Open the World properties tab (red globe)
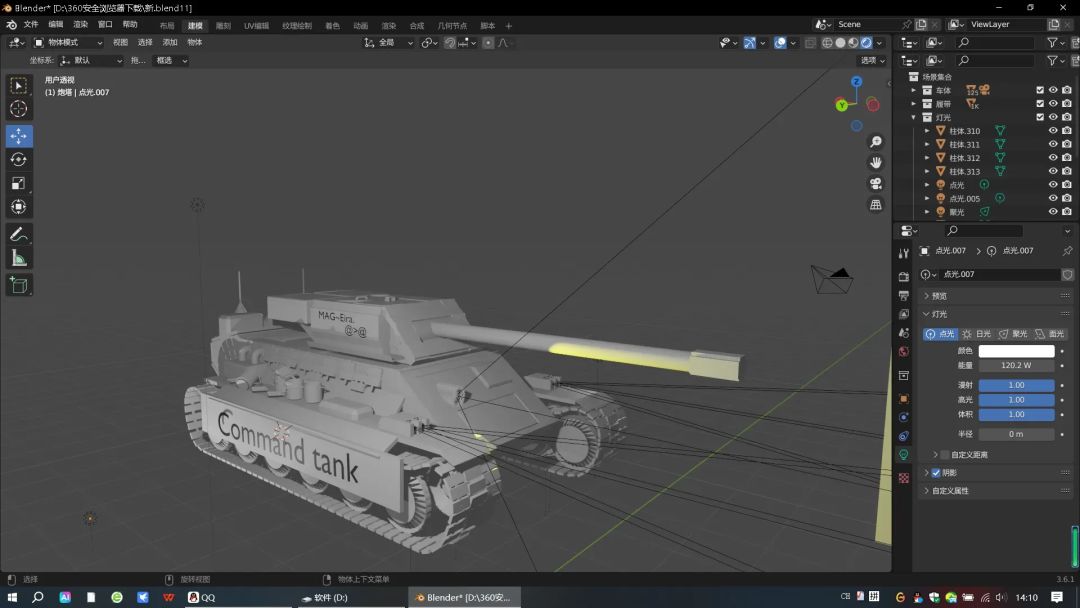 904,352
